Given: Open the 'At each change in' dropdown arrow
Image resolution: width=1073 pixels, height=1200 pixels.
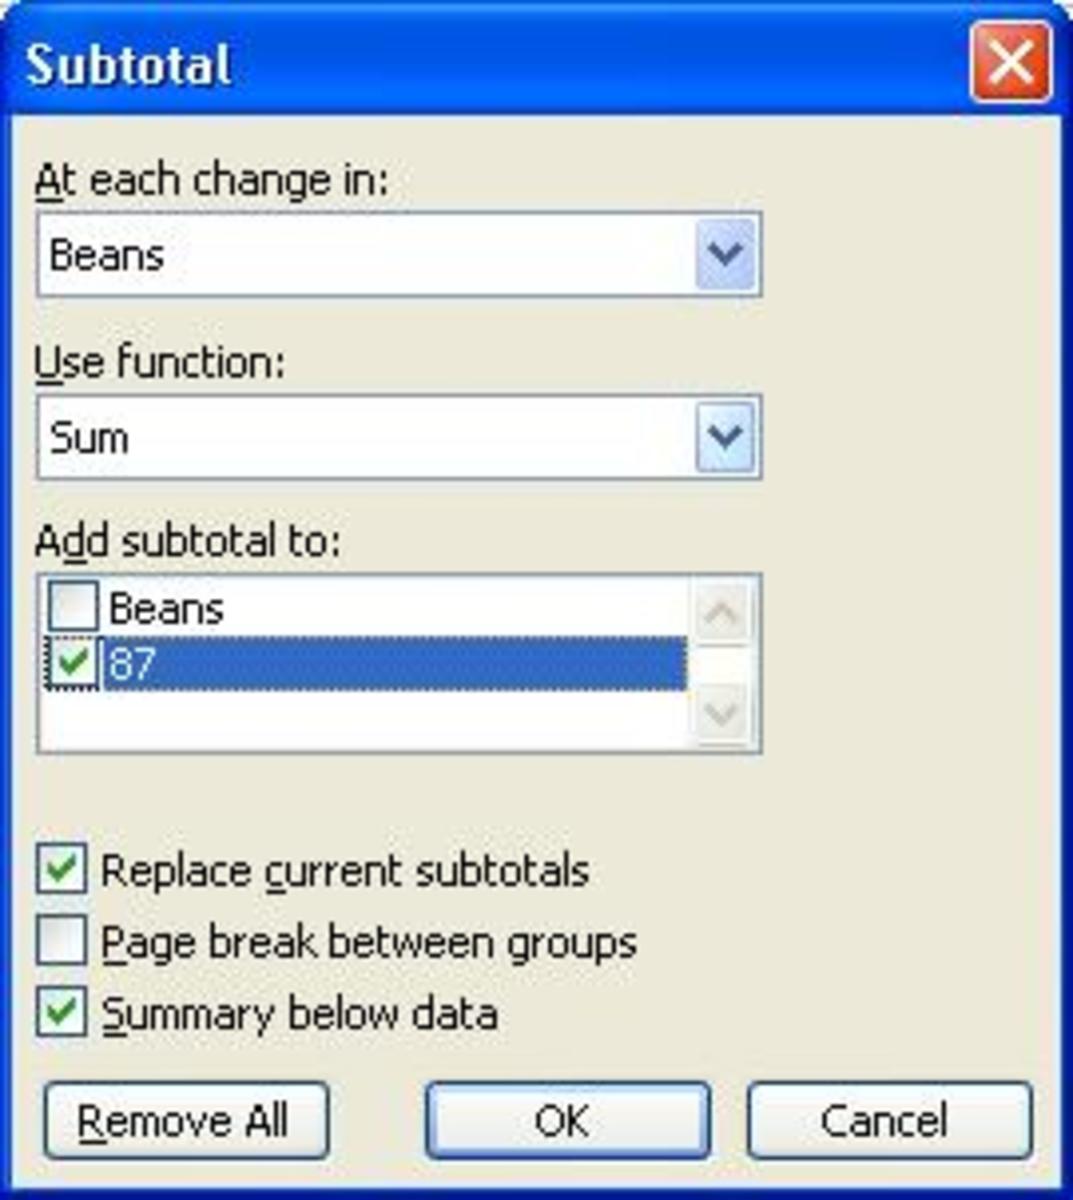Looking at the screenshot, I should 725,254.
